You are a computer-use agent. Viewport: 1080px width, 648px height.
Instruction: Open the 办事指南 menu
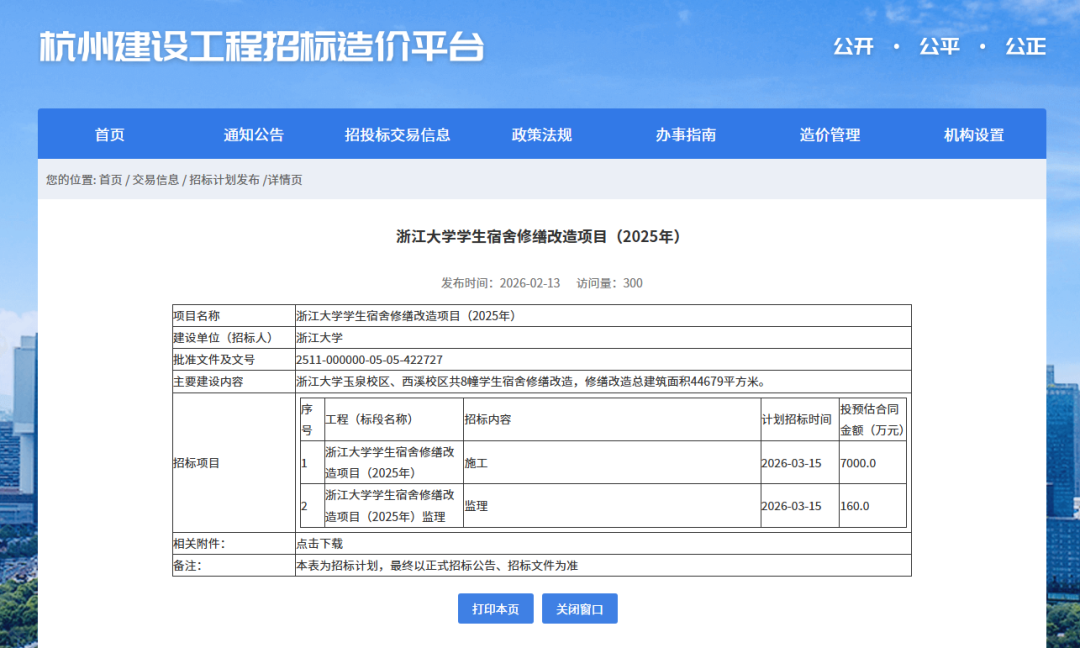click(x=689, y=135)
